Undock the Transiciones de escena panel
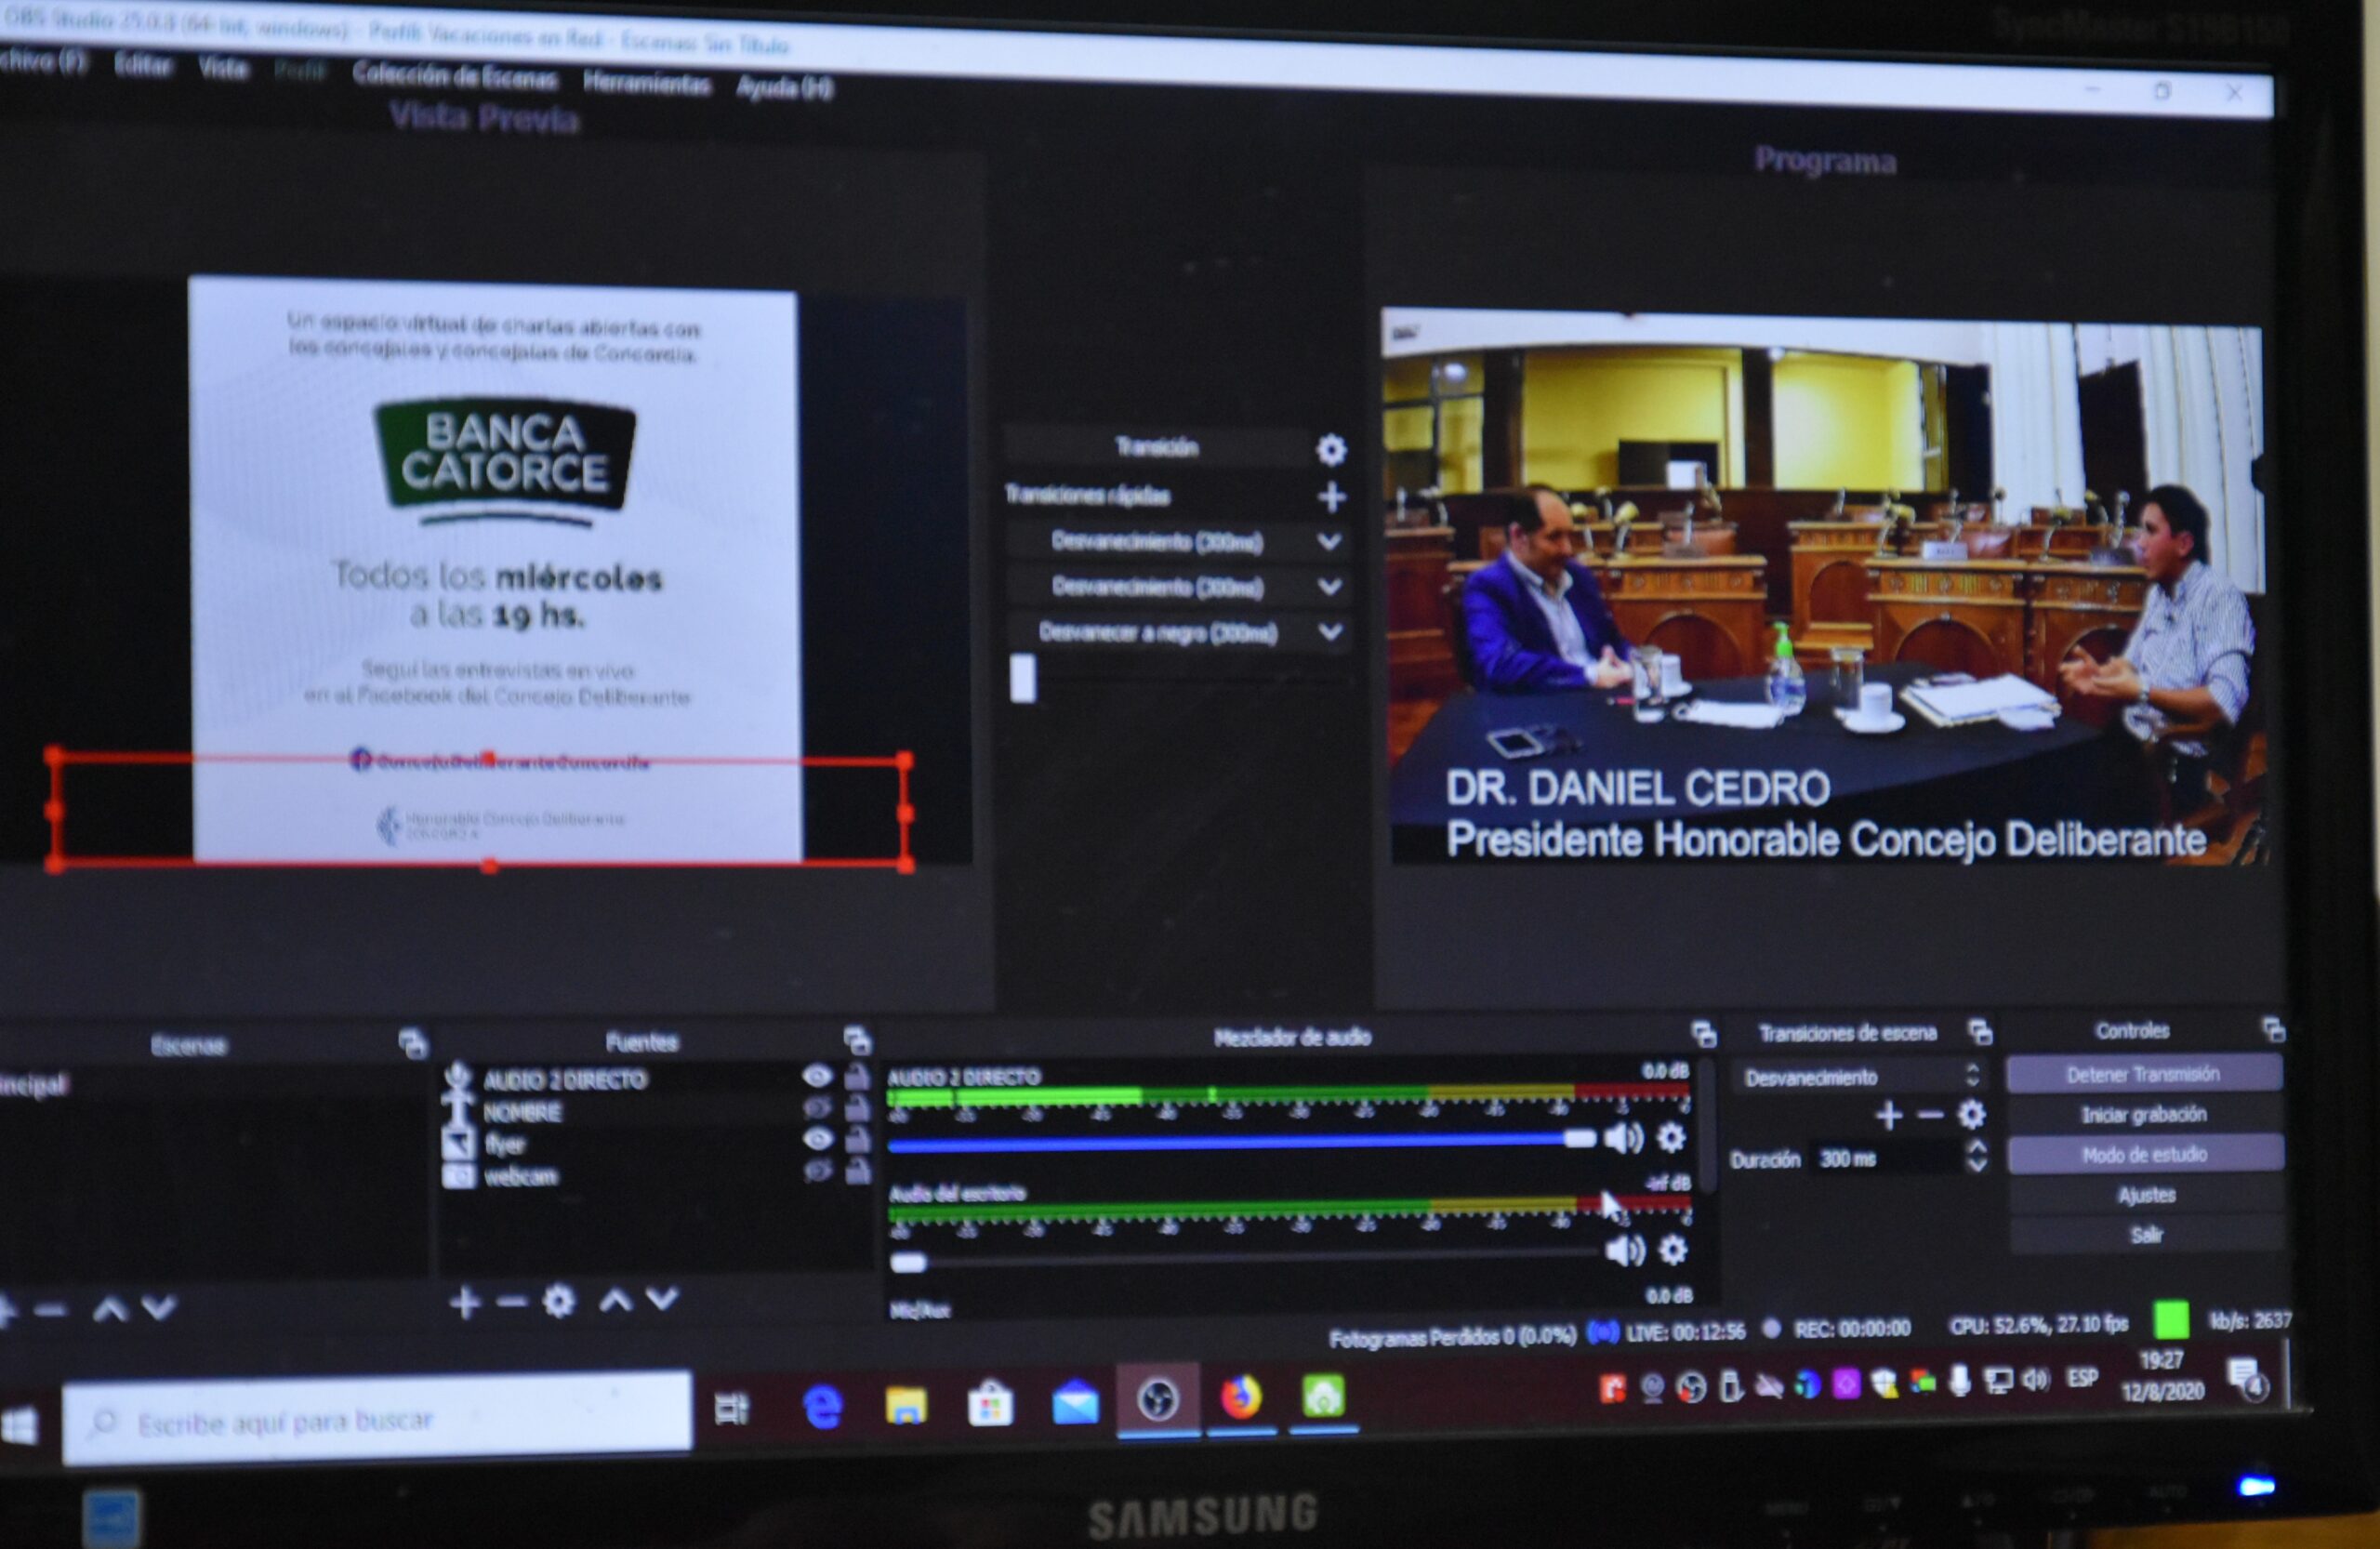Image resolution: width=2380 pixels, height=1549 pixels. (1980, 1031)
